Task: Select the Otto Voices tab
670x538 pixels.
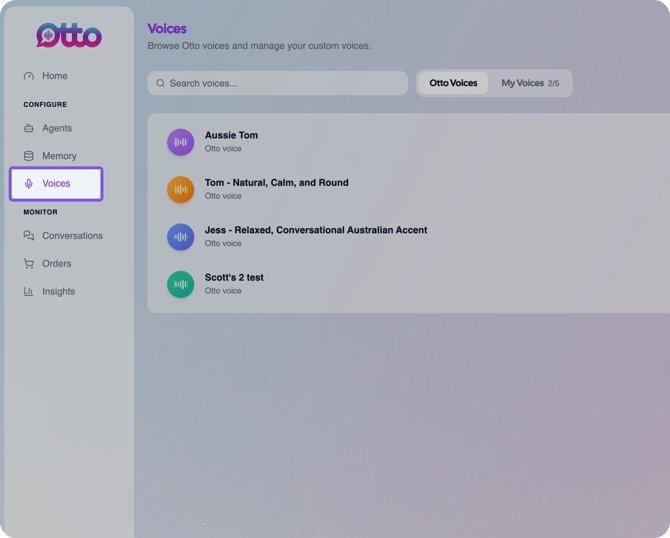Action: click(453, 83)
